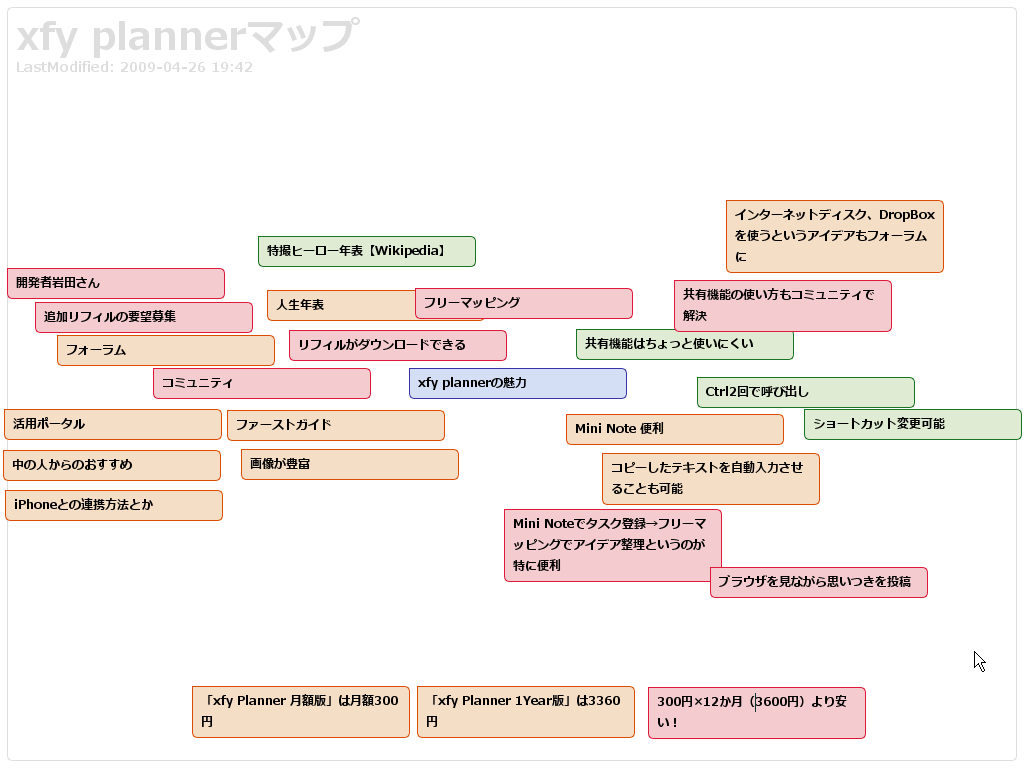
Task: Click the 人生年表 card
Action: pyautogui.click(x=341, y=306)
